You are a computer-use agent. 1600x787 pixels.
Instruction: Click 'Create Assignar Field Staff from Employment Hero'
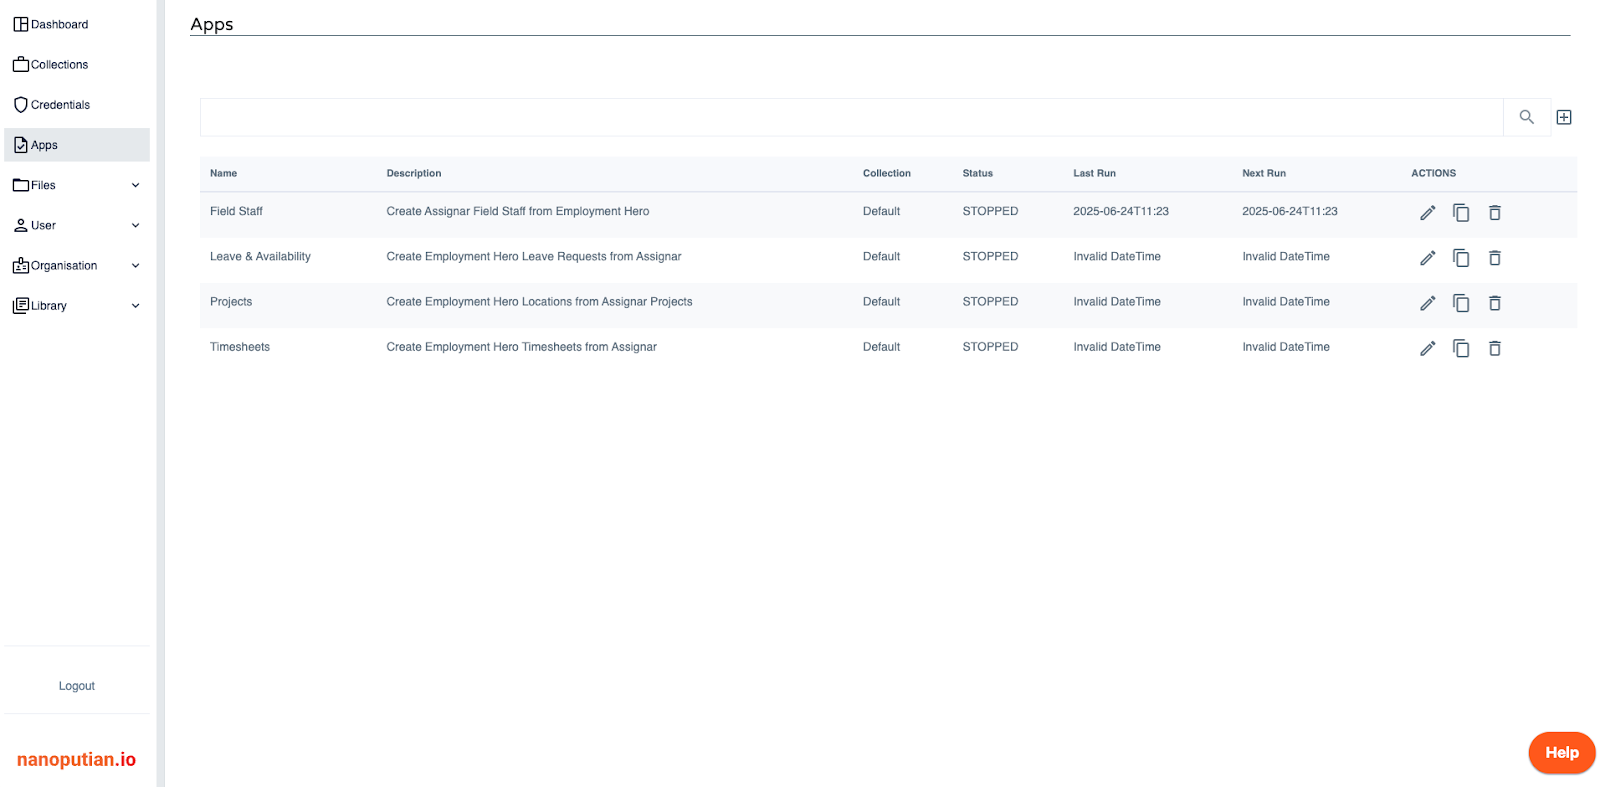coord(518,211)
